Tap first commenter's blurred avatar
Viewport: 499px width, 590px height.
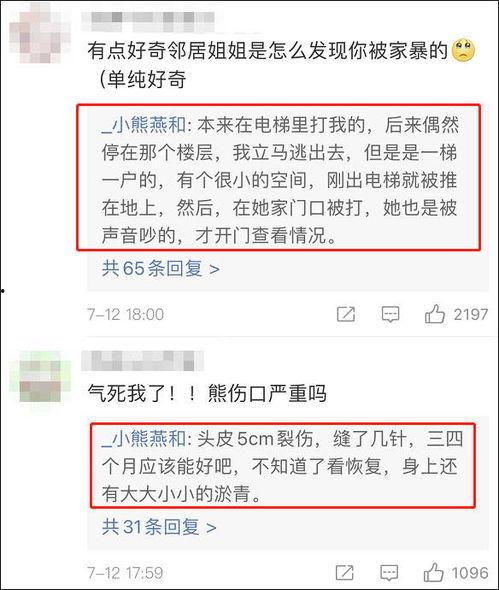(x=40, y=33)
